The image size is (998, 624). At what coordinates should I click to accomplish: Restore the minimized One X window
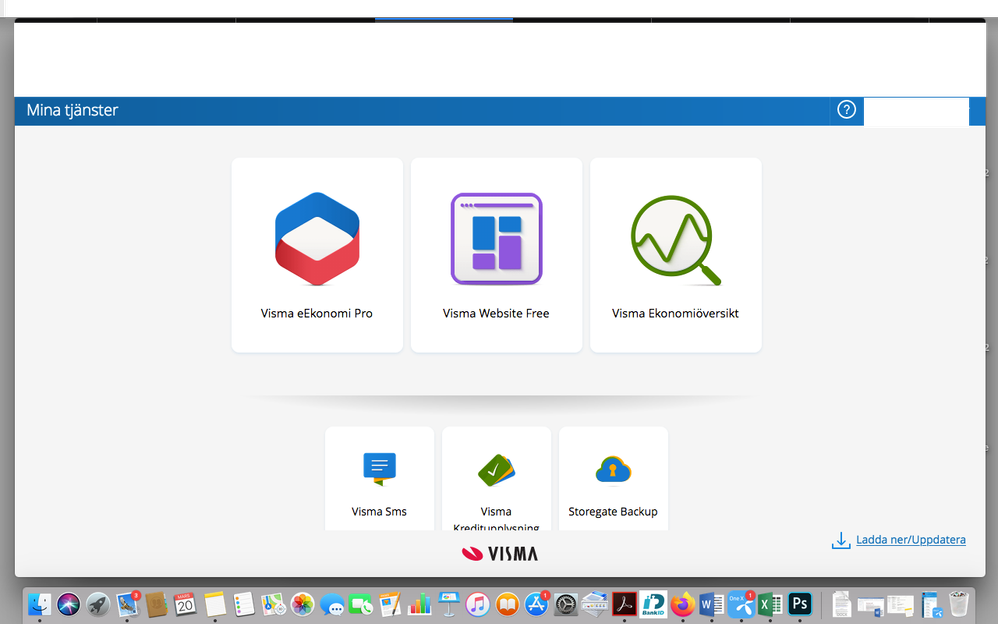point(932,605)
